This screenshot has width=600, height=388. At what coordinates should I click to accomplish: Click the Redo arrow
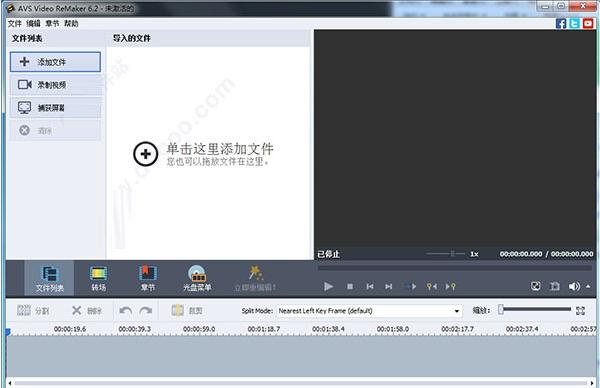(x=145, y=310)
